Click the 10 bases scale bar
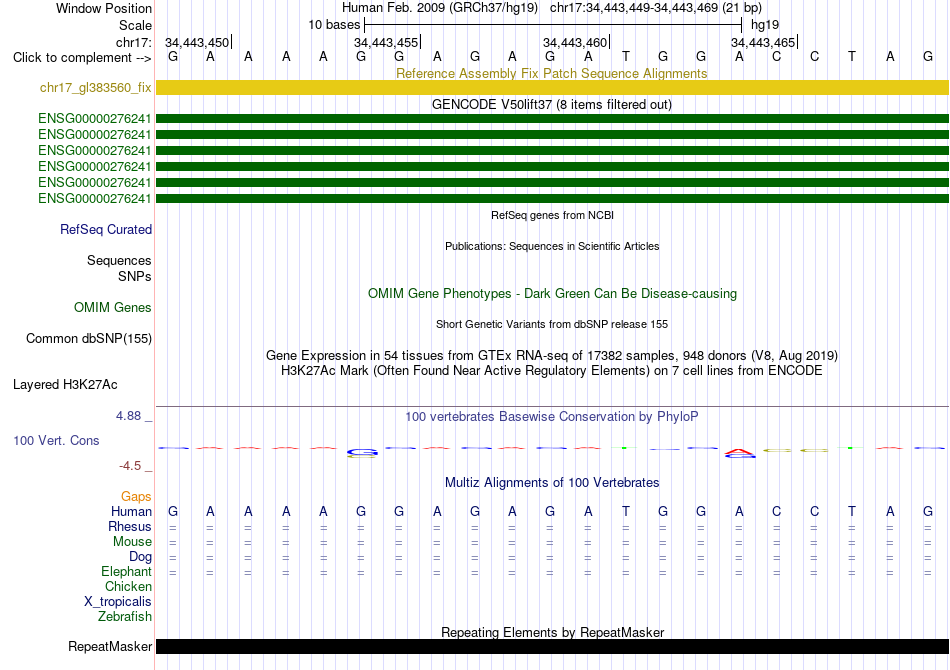 pos(553,25)
